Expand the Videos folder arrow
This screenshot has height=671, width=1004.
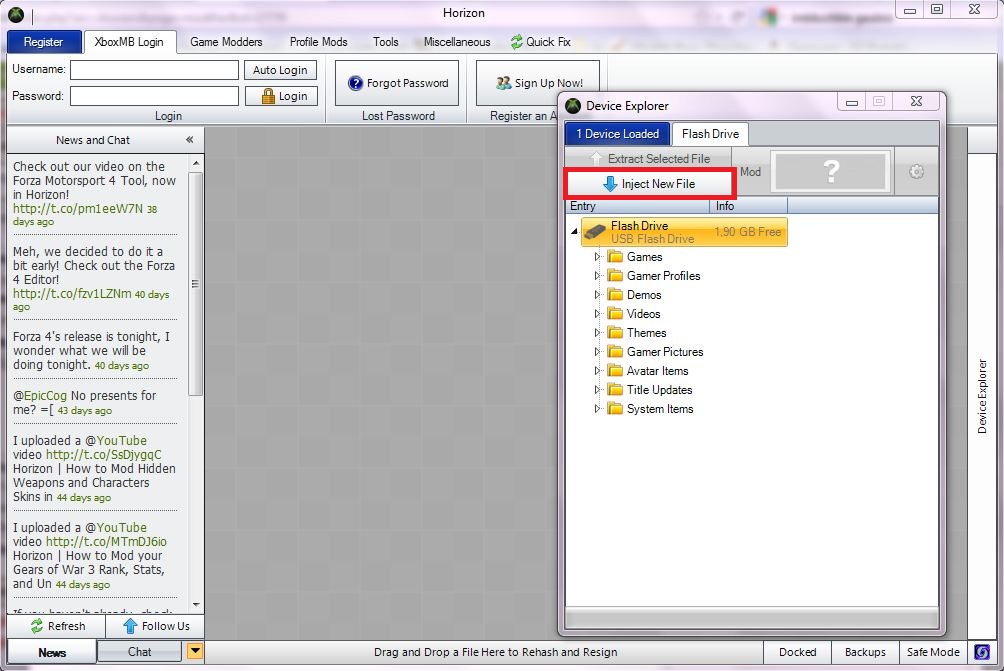[x=597, y=314]
